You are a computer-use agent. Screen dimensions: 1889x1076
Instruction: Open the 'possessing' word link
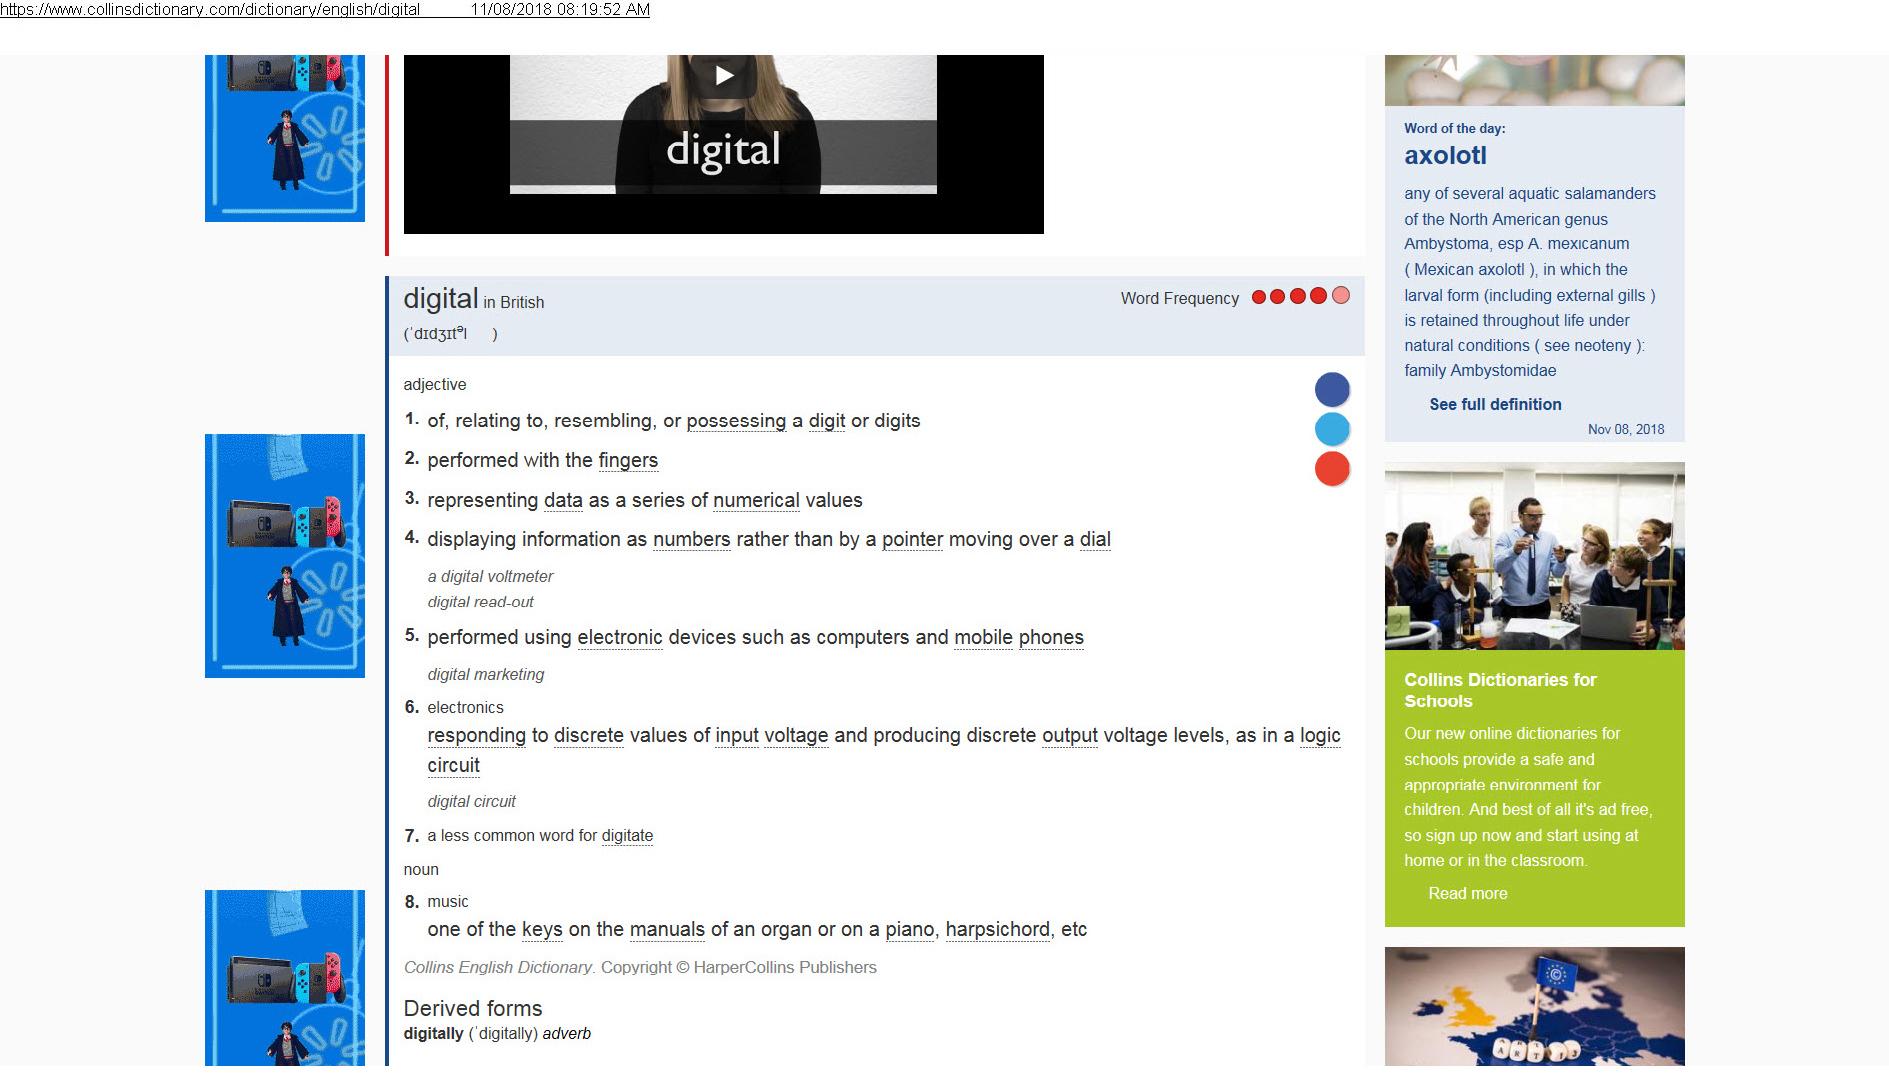736,421
